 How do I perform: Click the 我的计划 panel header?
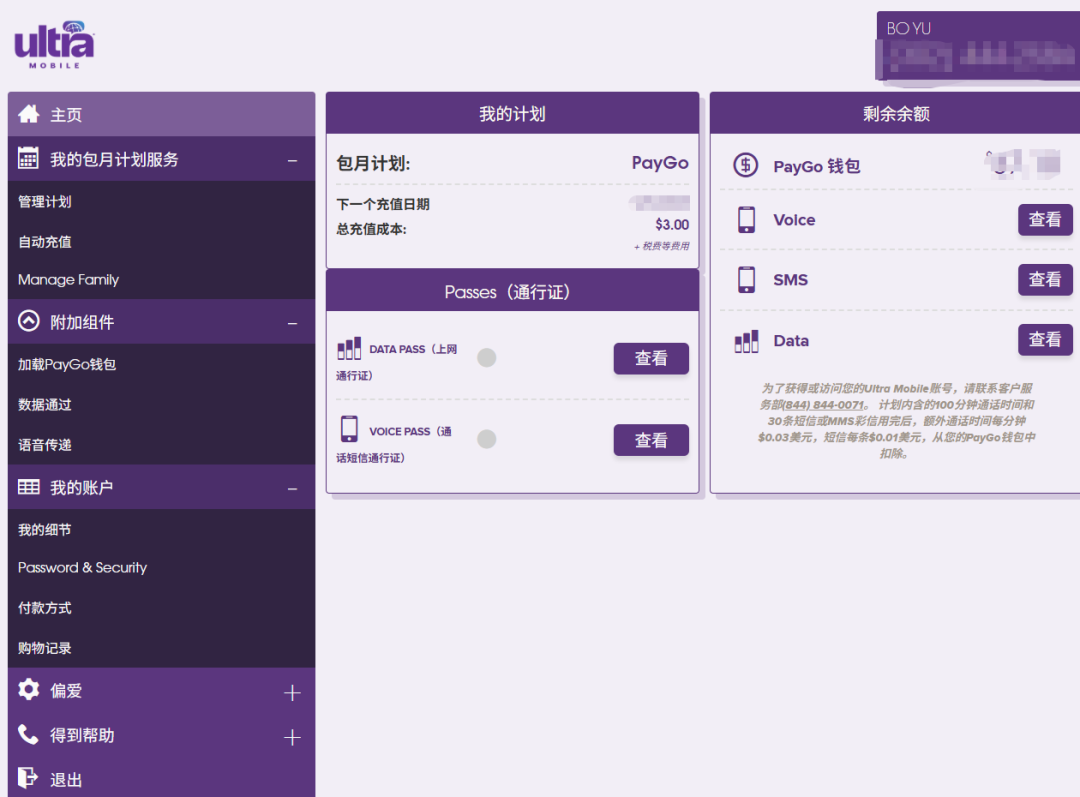click(512, 114)
